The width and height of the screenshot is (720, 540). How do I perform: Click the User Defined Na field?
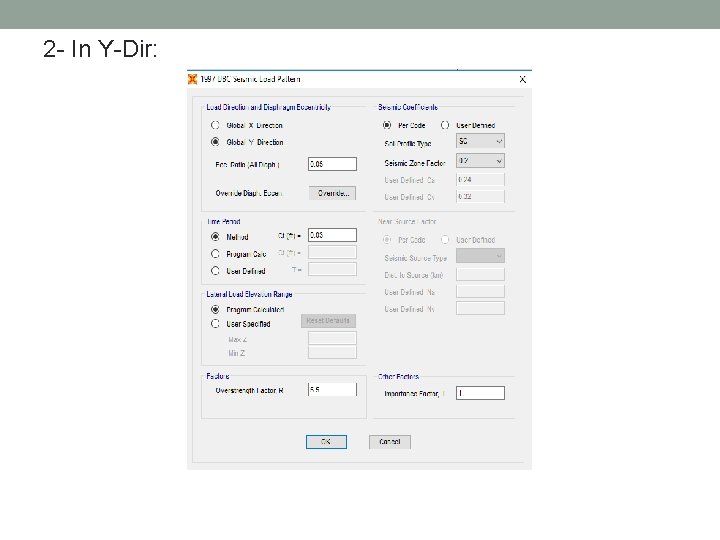click(x=480, y=291)
